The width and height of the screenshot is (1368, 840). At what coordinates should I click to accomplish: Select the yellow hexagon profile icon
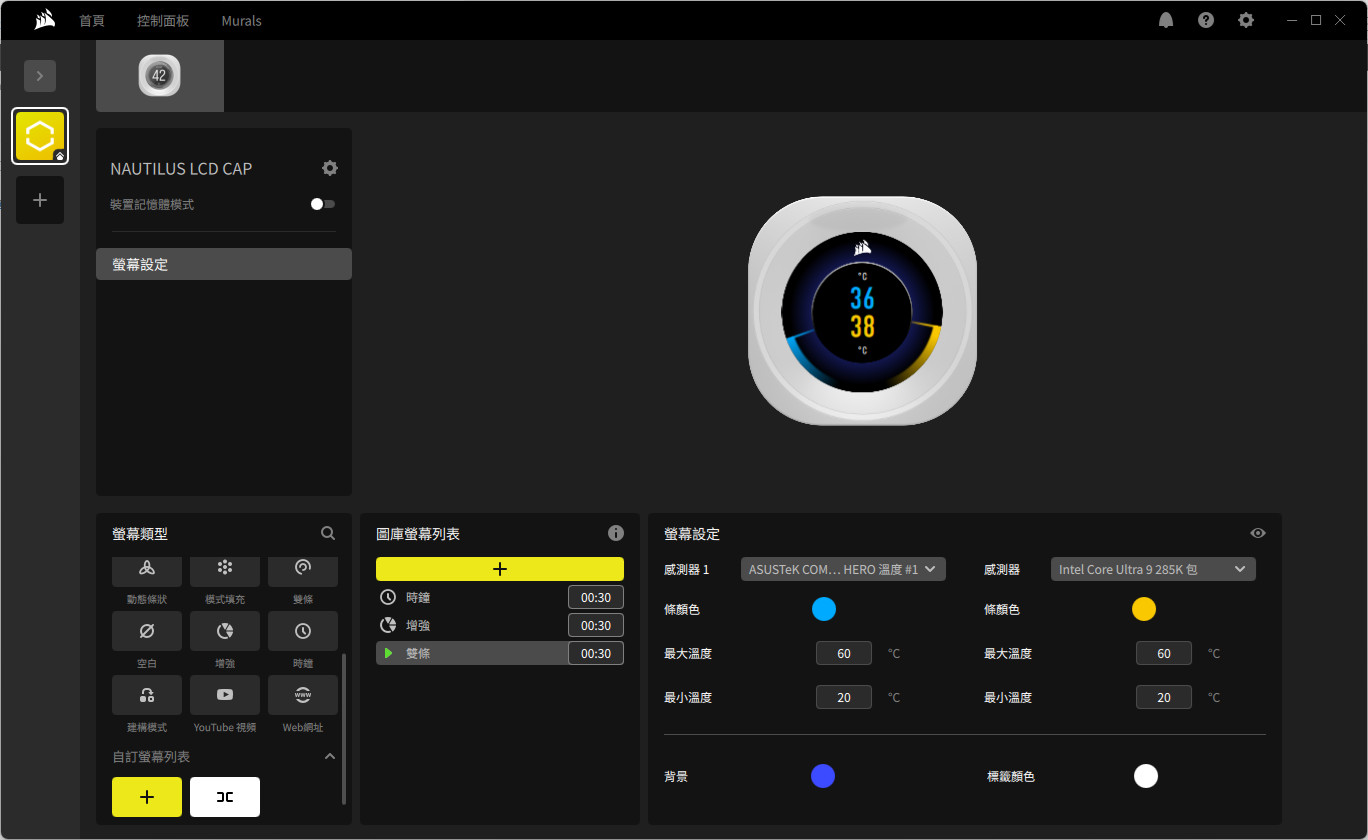[x=40, y=136]
